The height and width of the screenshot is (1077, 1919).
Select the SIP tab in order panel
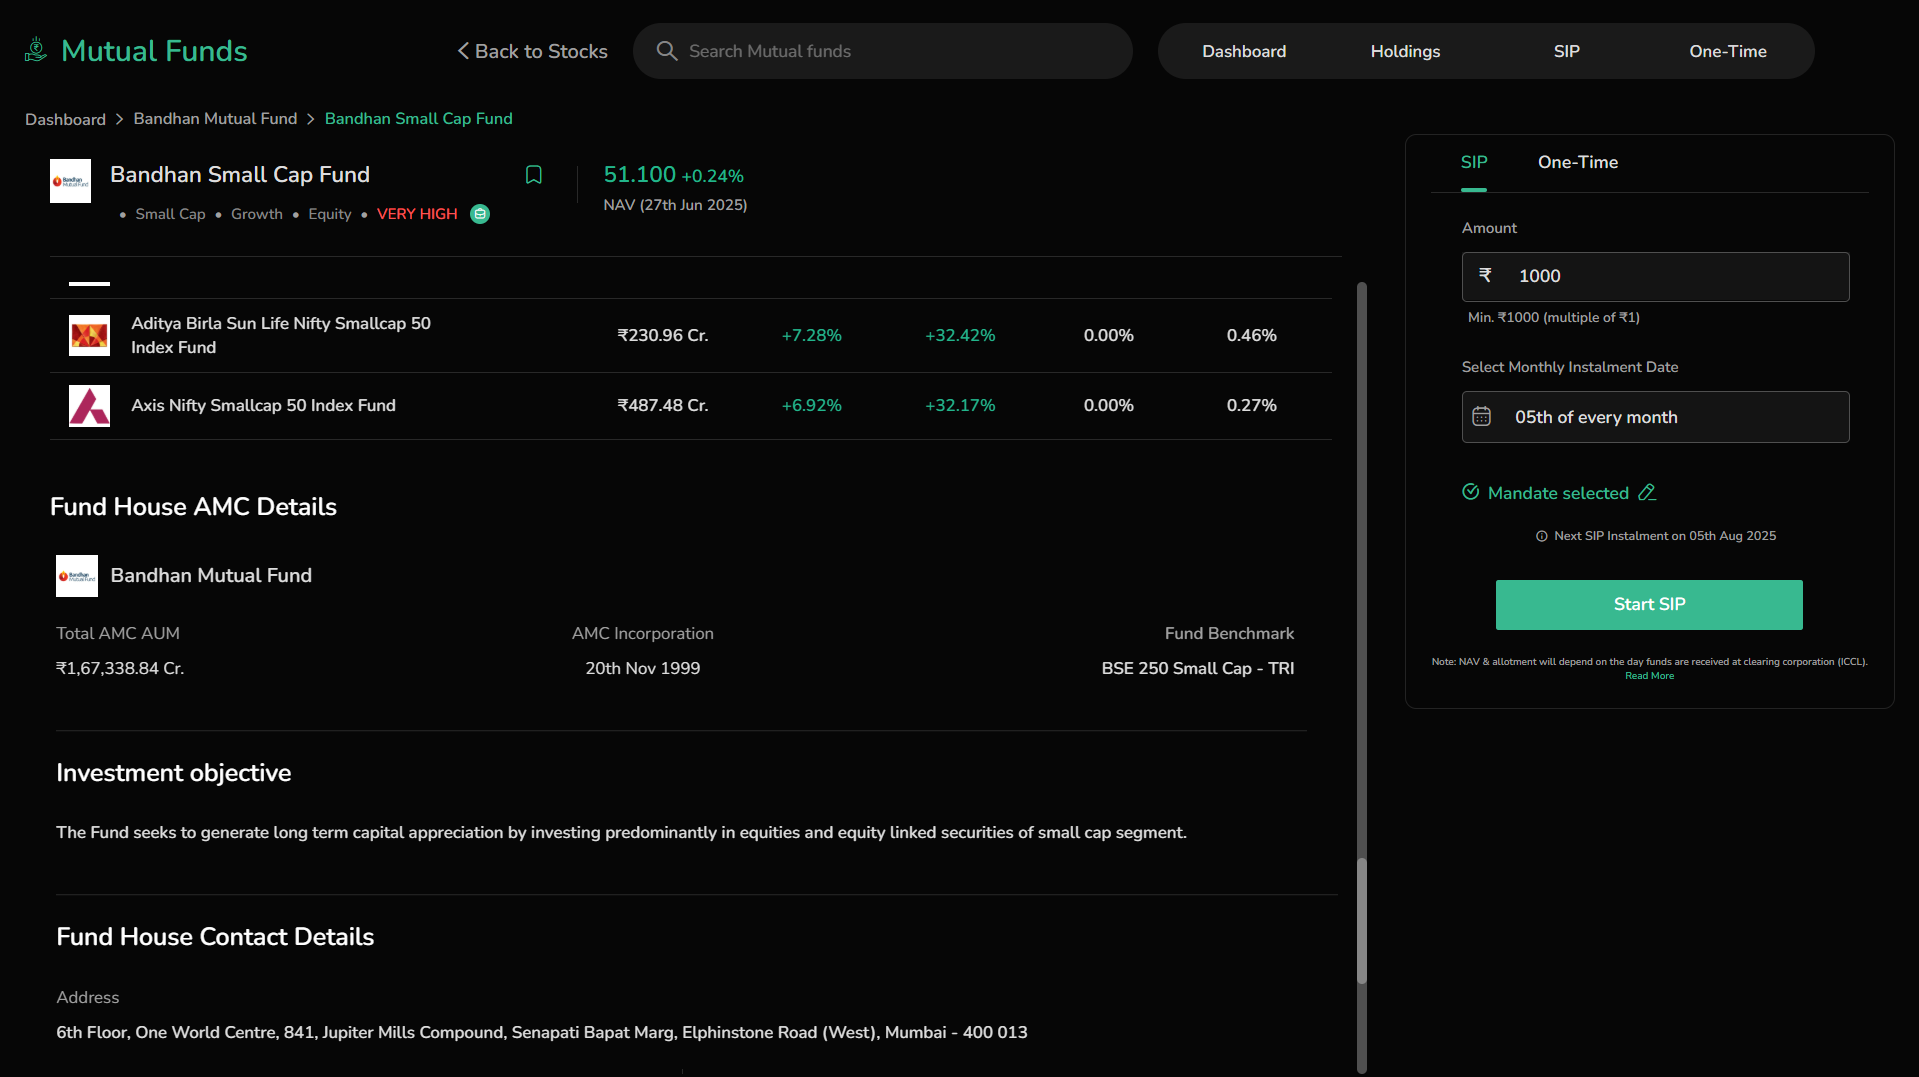1474,162
